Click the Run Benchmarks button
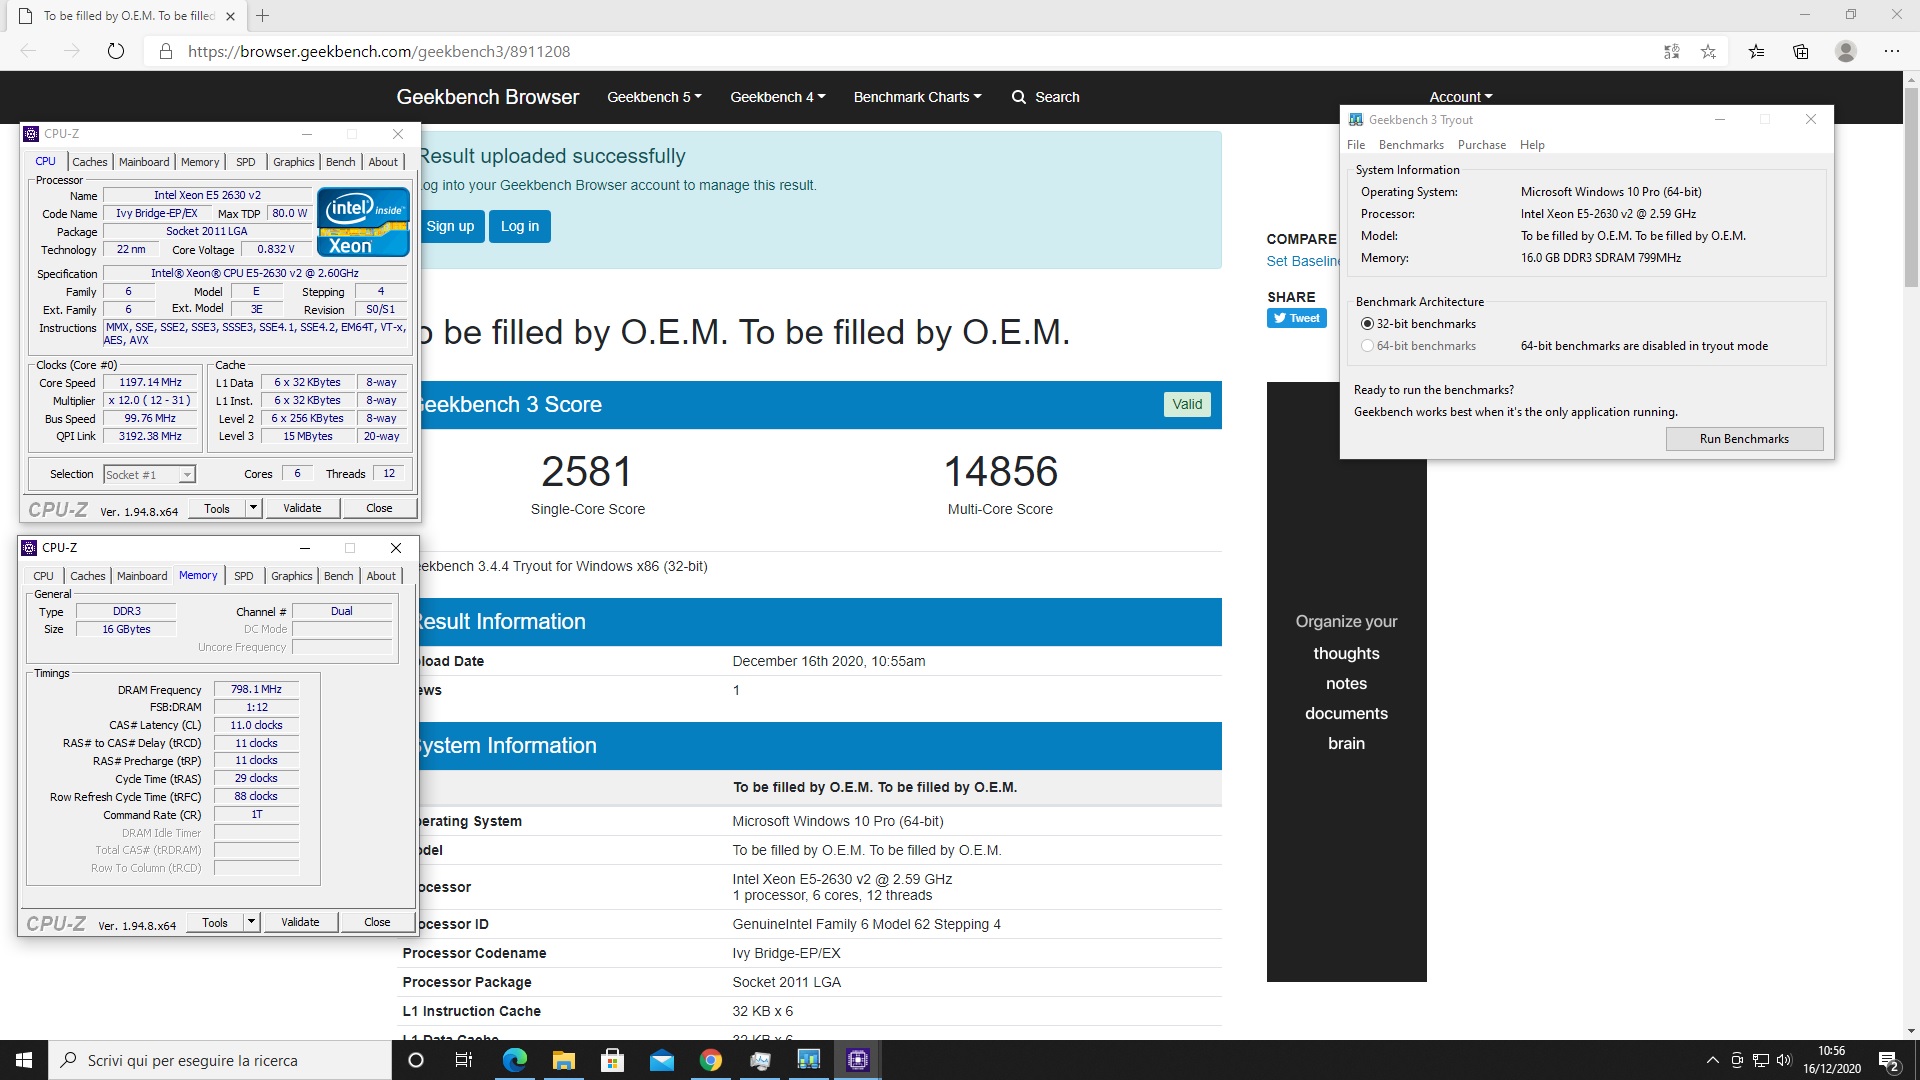 click(1743, 439)
